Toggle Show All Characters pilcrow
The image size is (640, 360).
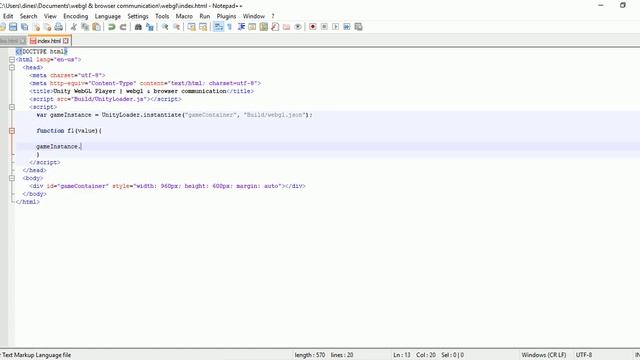229,27
